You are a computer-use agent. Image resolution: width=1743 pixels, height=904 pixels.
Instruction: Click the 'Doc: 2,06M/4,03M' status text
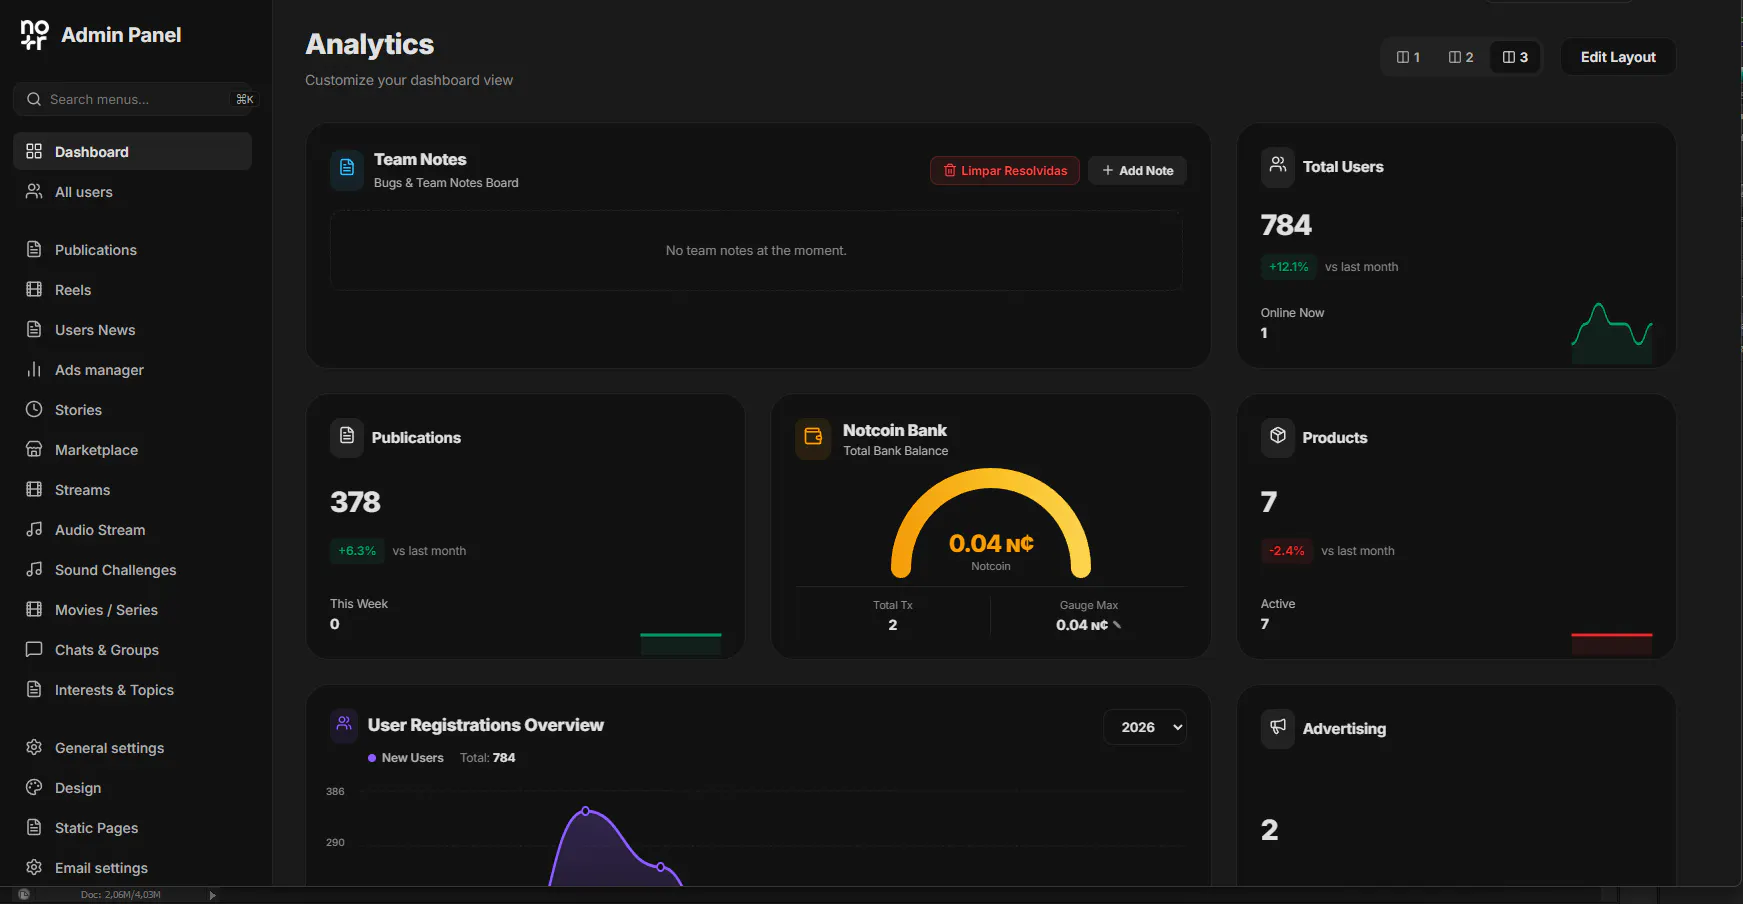[x=120, y=895]
